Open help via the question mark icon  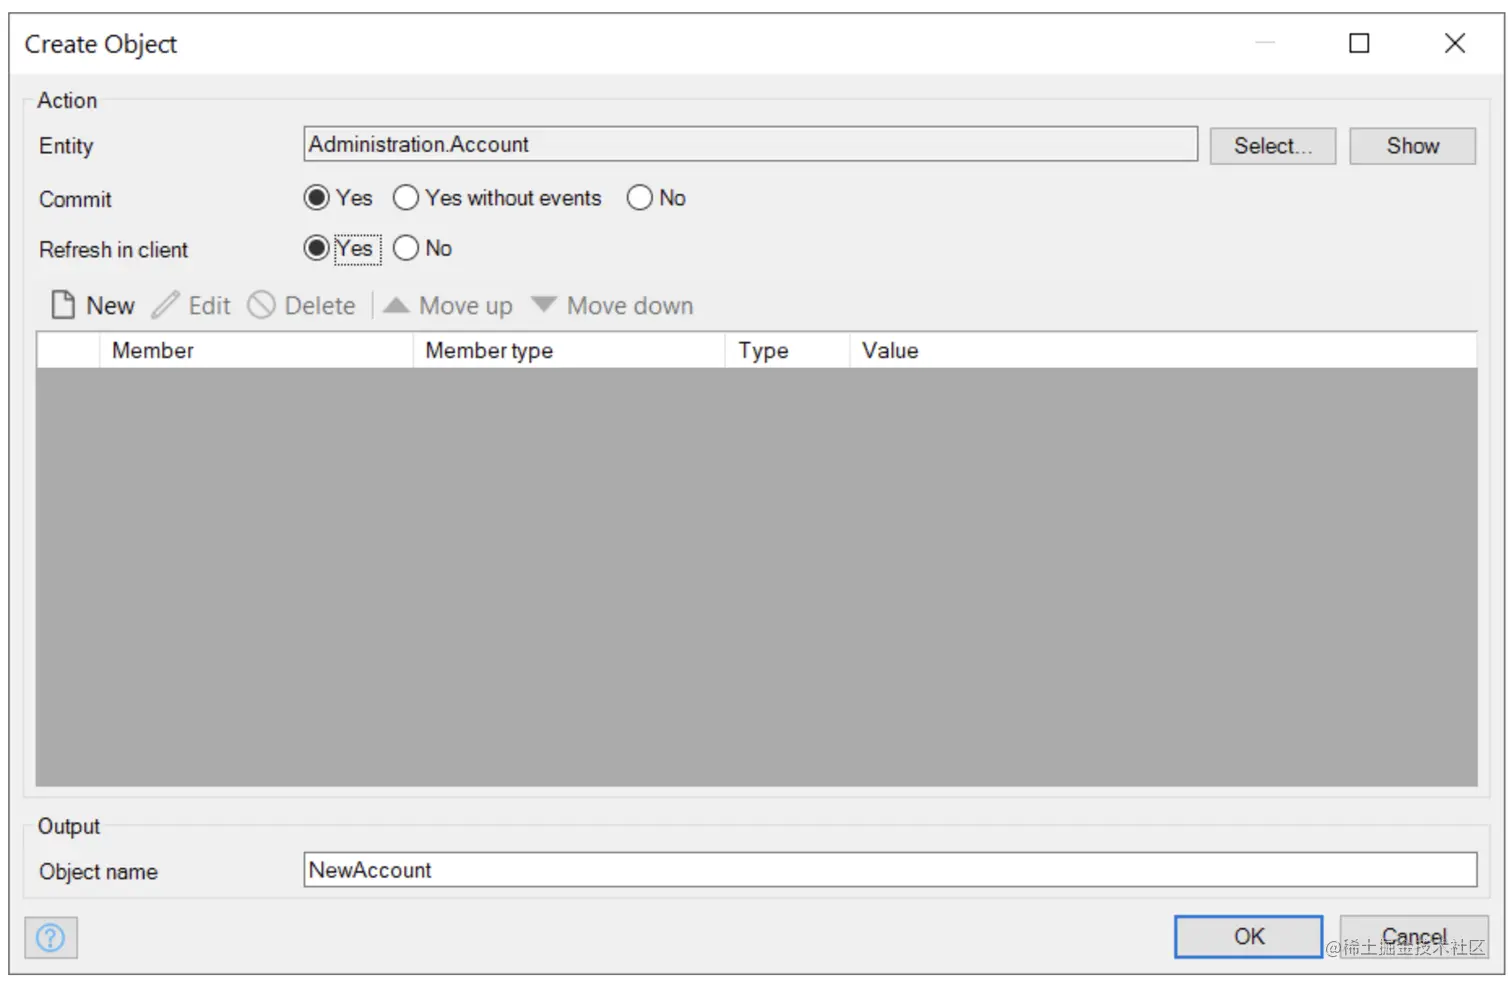pyautogui.click(x=50, y=937)
